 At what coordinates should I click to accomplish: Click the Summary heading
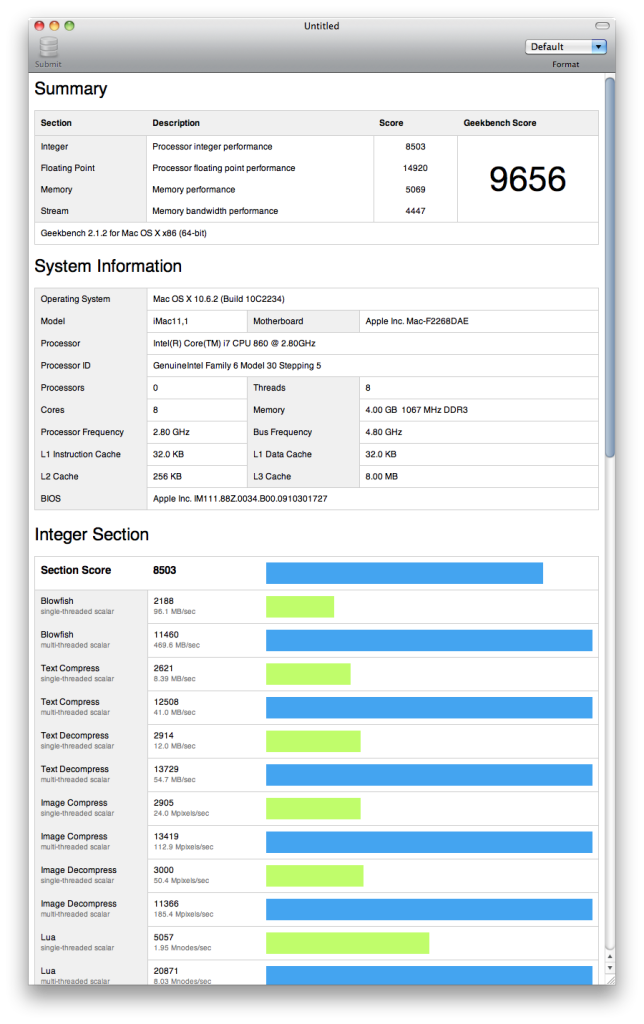coord(71,89)
